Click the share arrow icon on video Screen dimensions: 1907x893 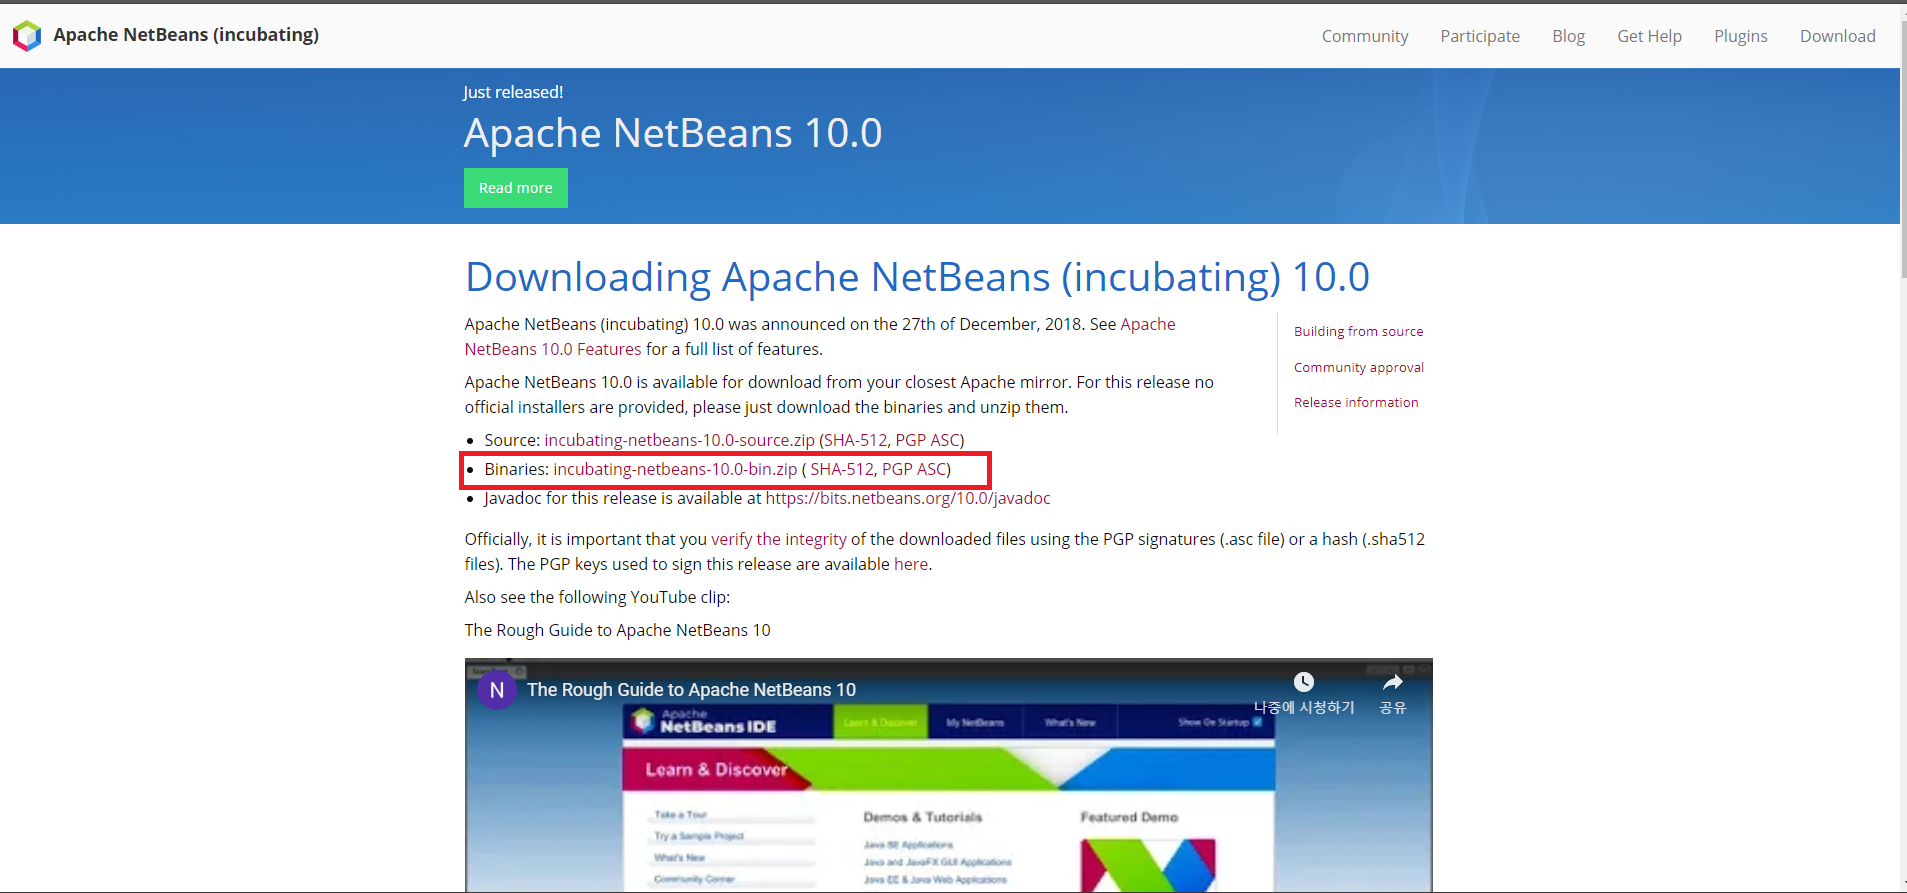click(x=1393, y=682)
